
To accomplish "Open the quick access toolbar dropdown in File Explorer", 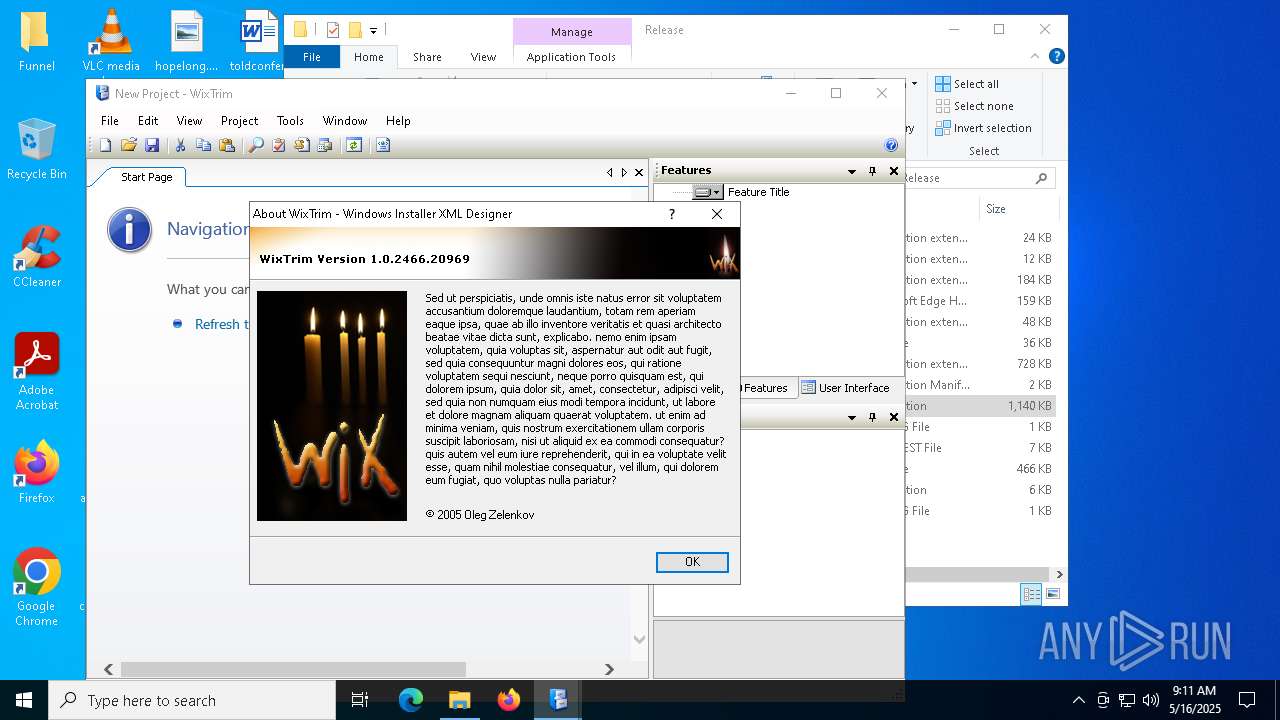I will click(373, 31).
